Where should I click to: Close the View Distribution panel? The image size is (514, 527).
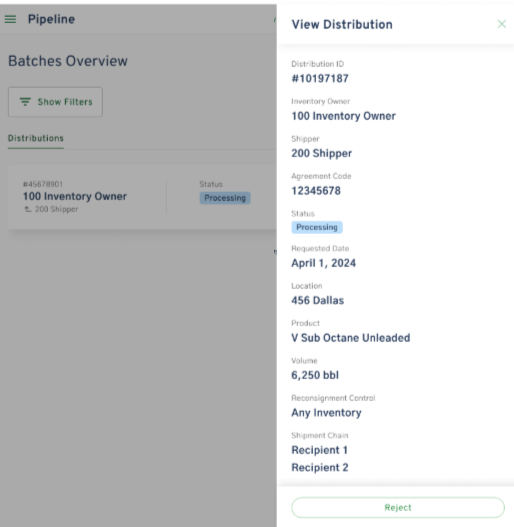tap(502, 24)
